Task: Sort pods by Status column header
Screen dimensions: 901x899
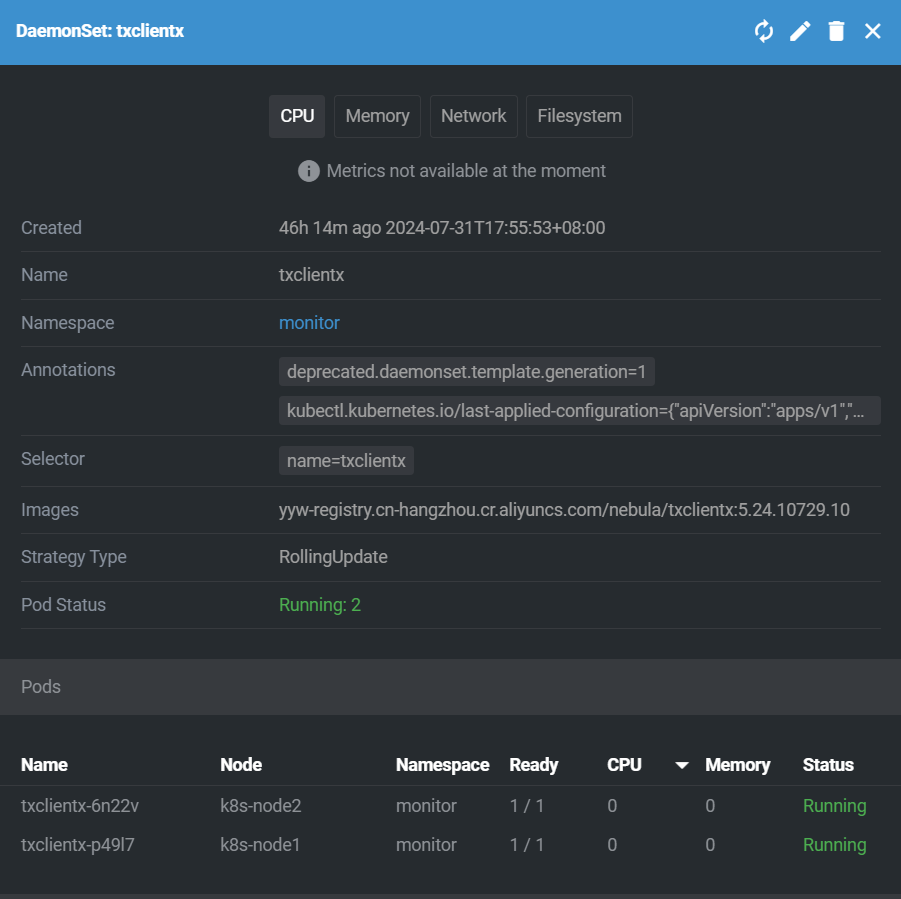Action: click(x=828, y=765)
